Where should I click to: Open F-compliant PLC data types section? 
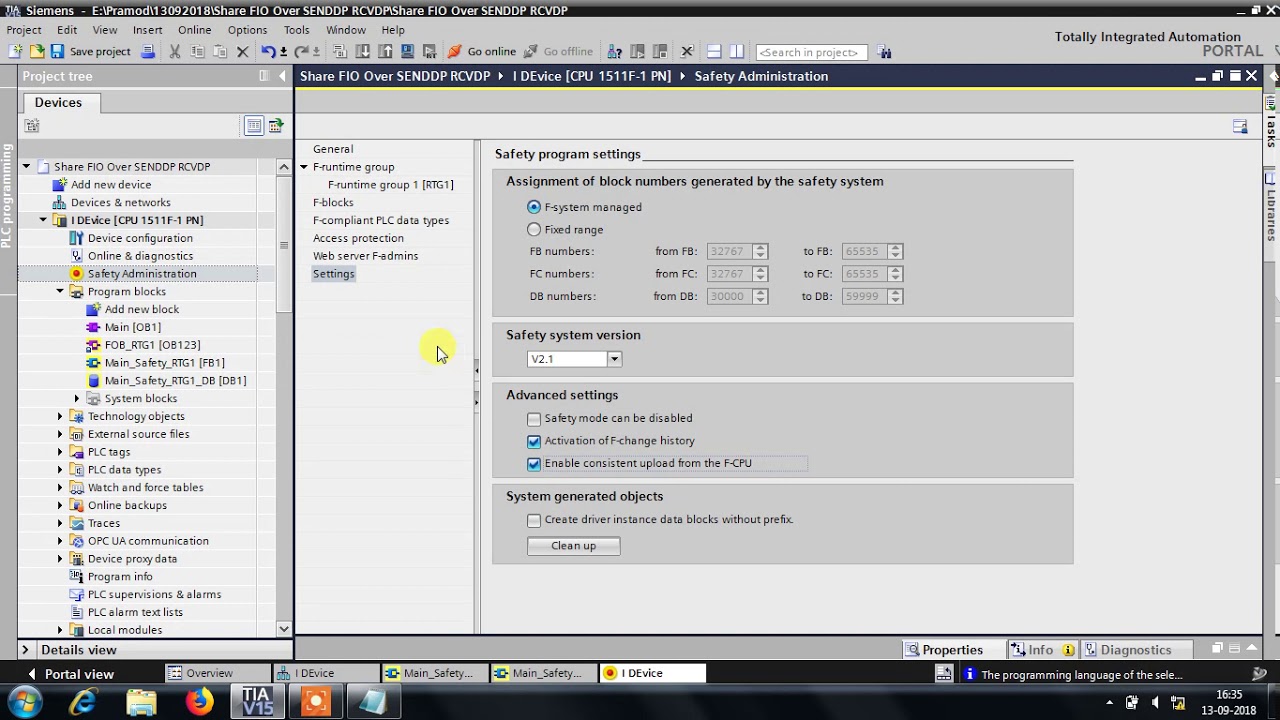pyautogui.click(x=381, y=220)
